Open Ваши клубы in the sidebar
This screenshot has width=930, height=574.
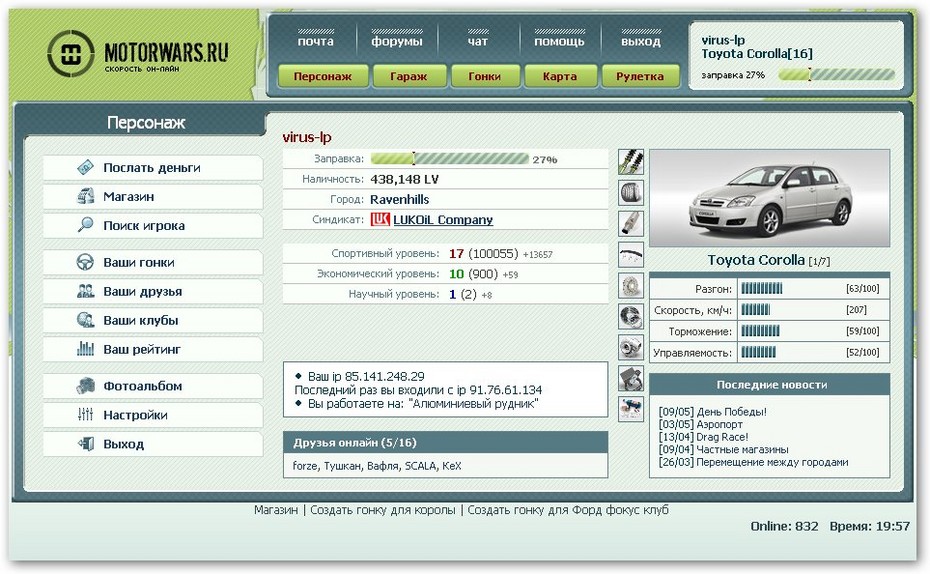tap(152, 321)
